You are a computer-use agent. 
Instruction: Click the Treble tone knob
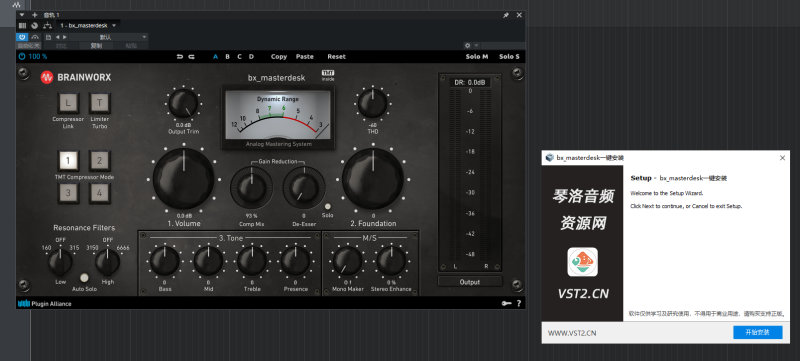click(x=252, y=261)
